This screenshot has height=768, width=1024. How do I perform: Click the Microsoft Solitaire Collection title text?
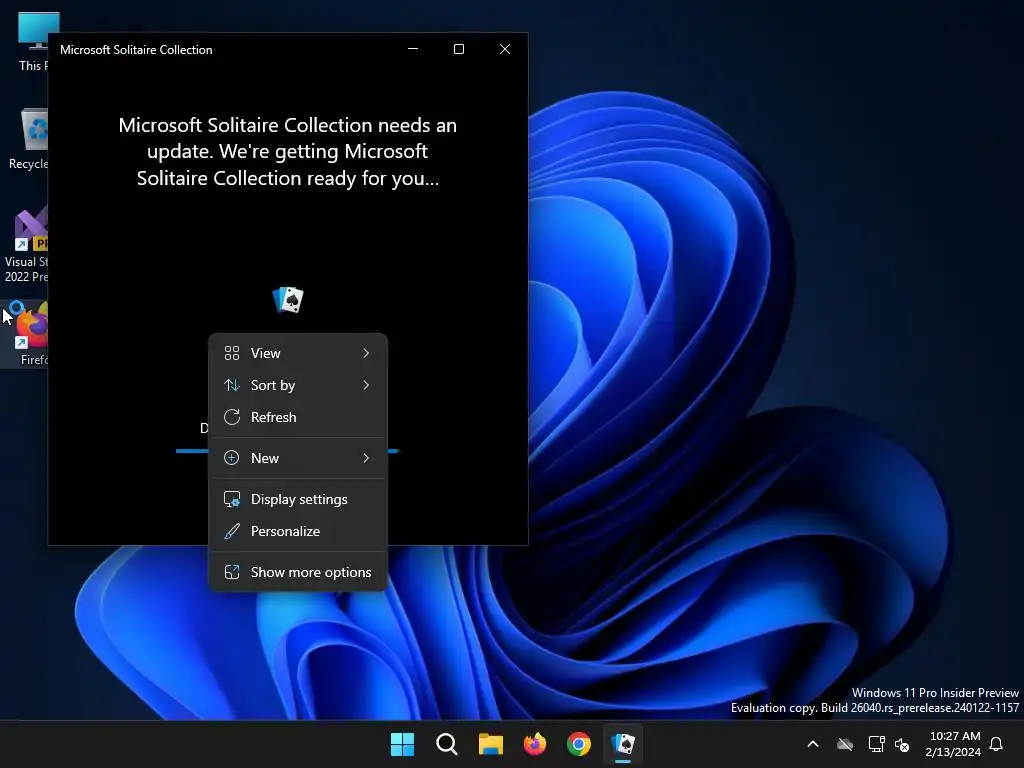136,50
